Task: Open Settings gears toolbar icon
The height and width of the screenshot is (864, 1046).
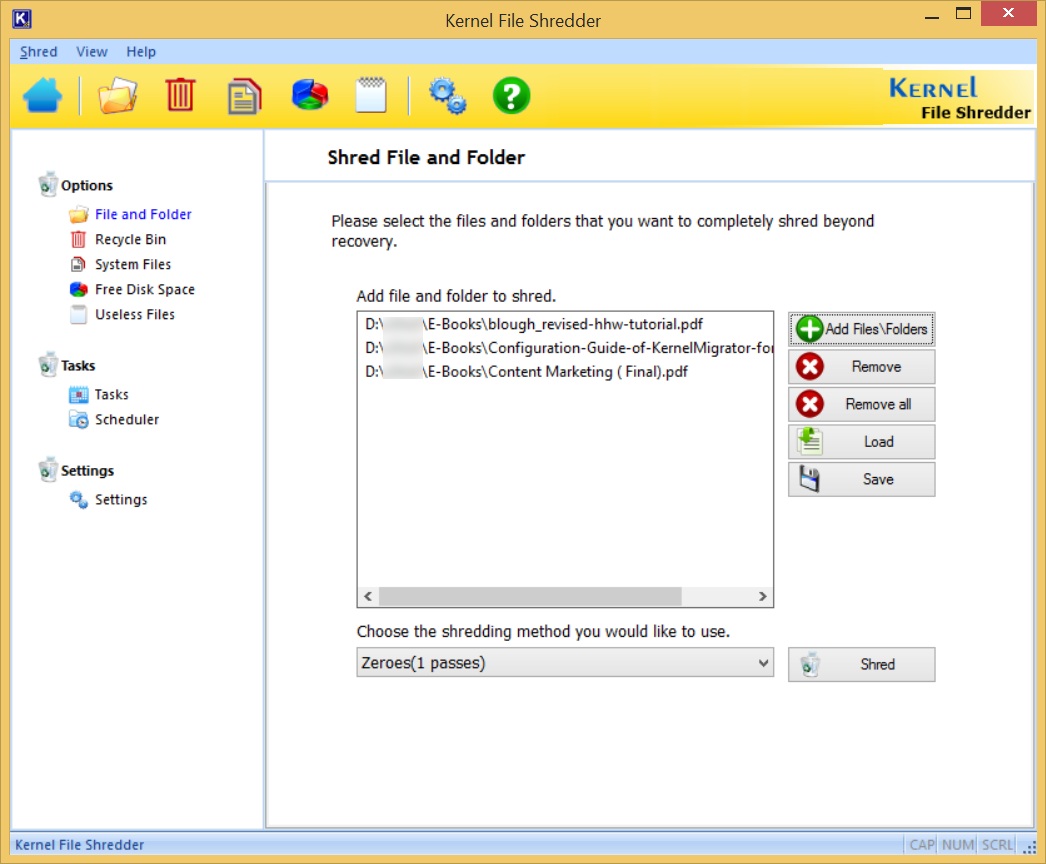Action: [x=447, y=95]
